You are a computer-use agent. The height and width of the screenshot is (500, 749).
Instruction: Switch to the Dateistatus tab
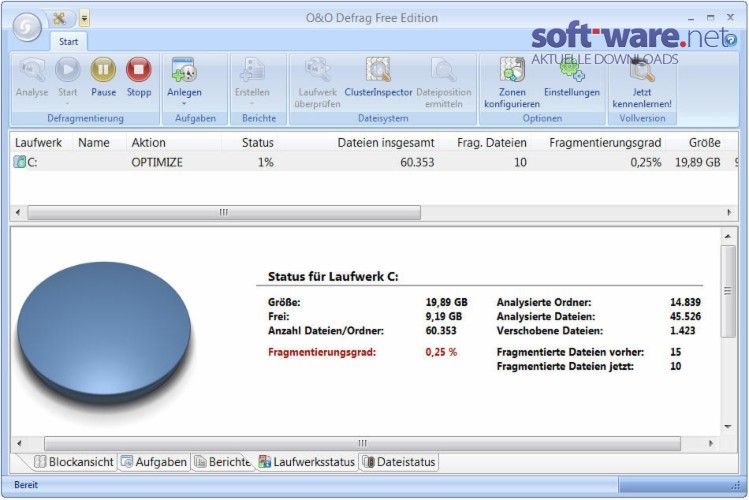coord(399,462)
